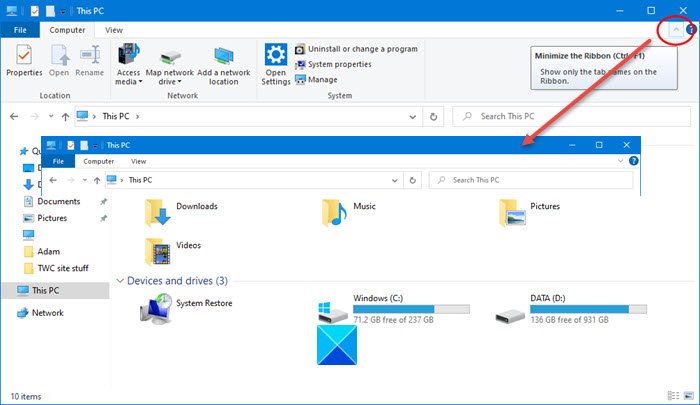The height and width of the screenshot is (405, 700).
Task: Open the File tab in the back window
Action: [20, 30]
